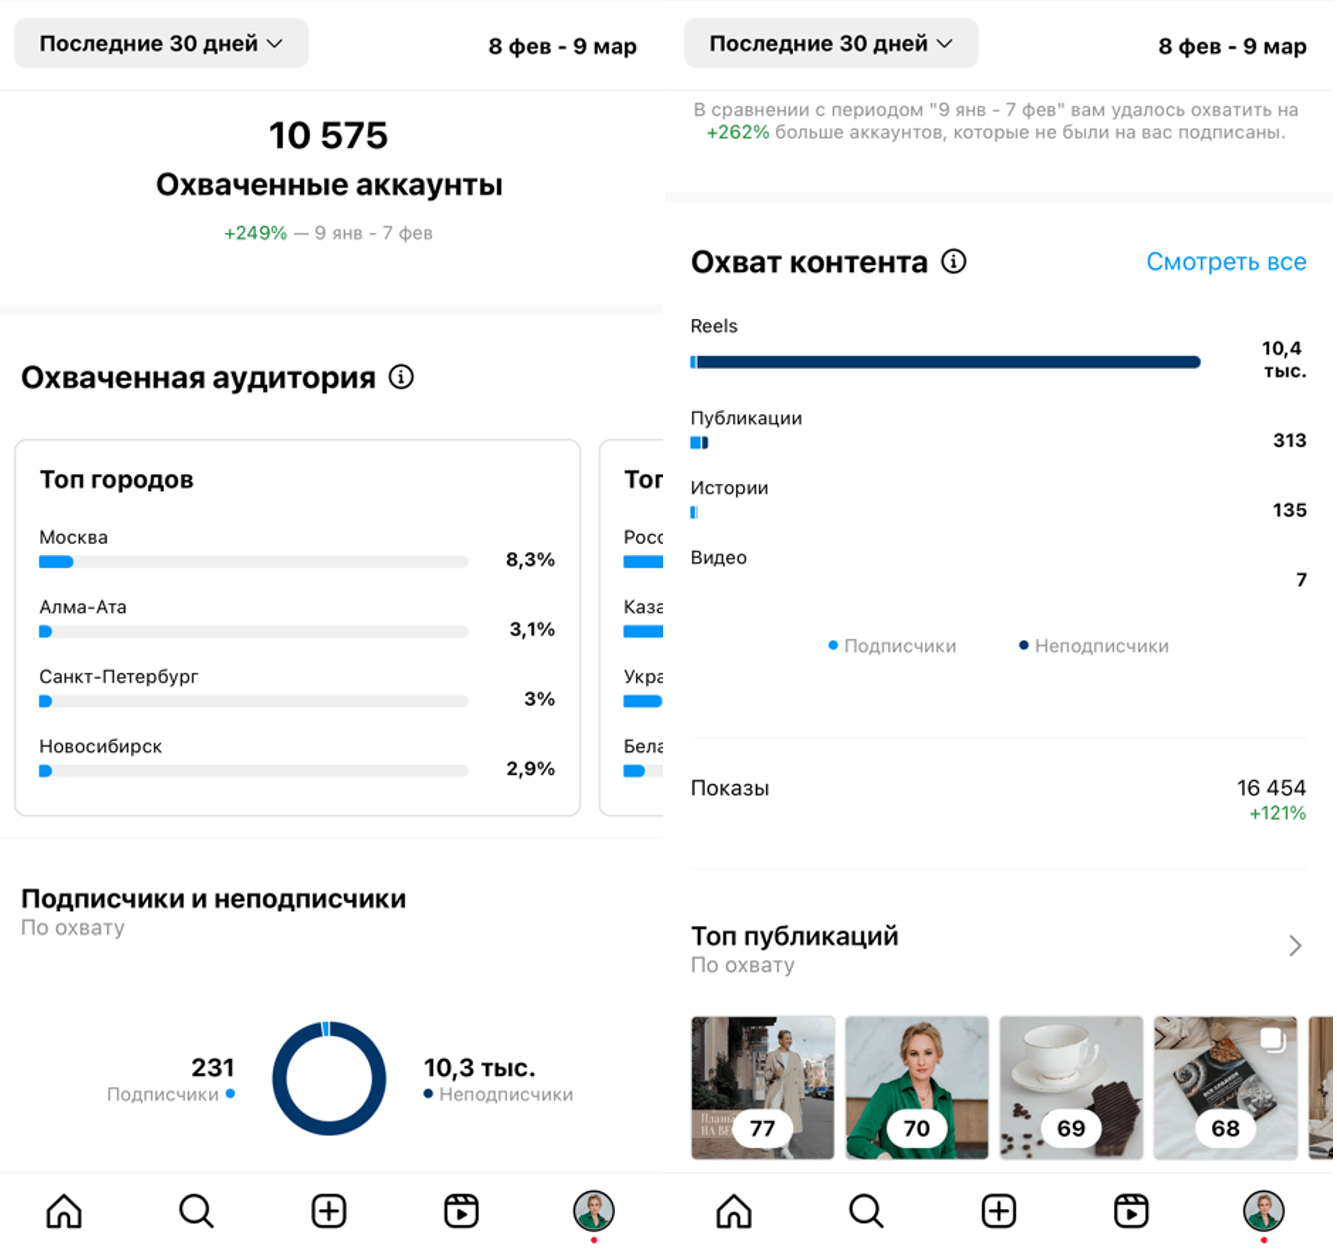Tap info icon beside Охват контента

[x=954, y=262]
